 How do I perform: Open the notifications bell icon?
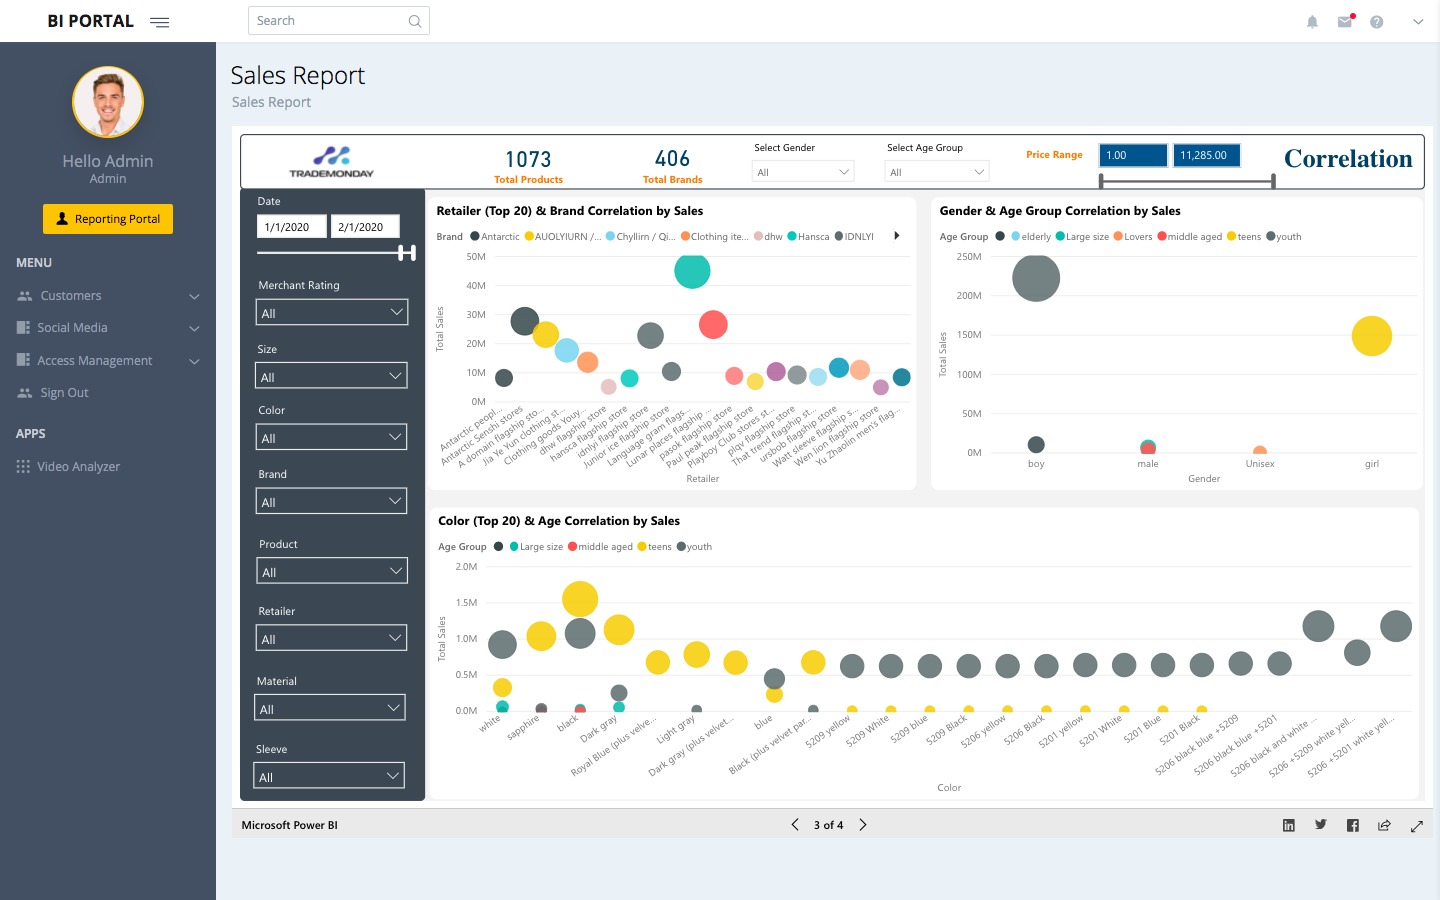(1312, 22)
